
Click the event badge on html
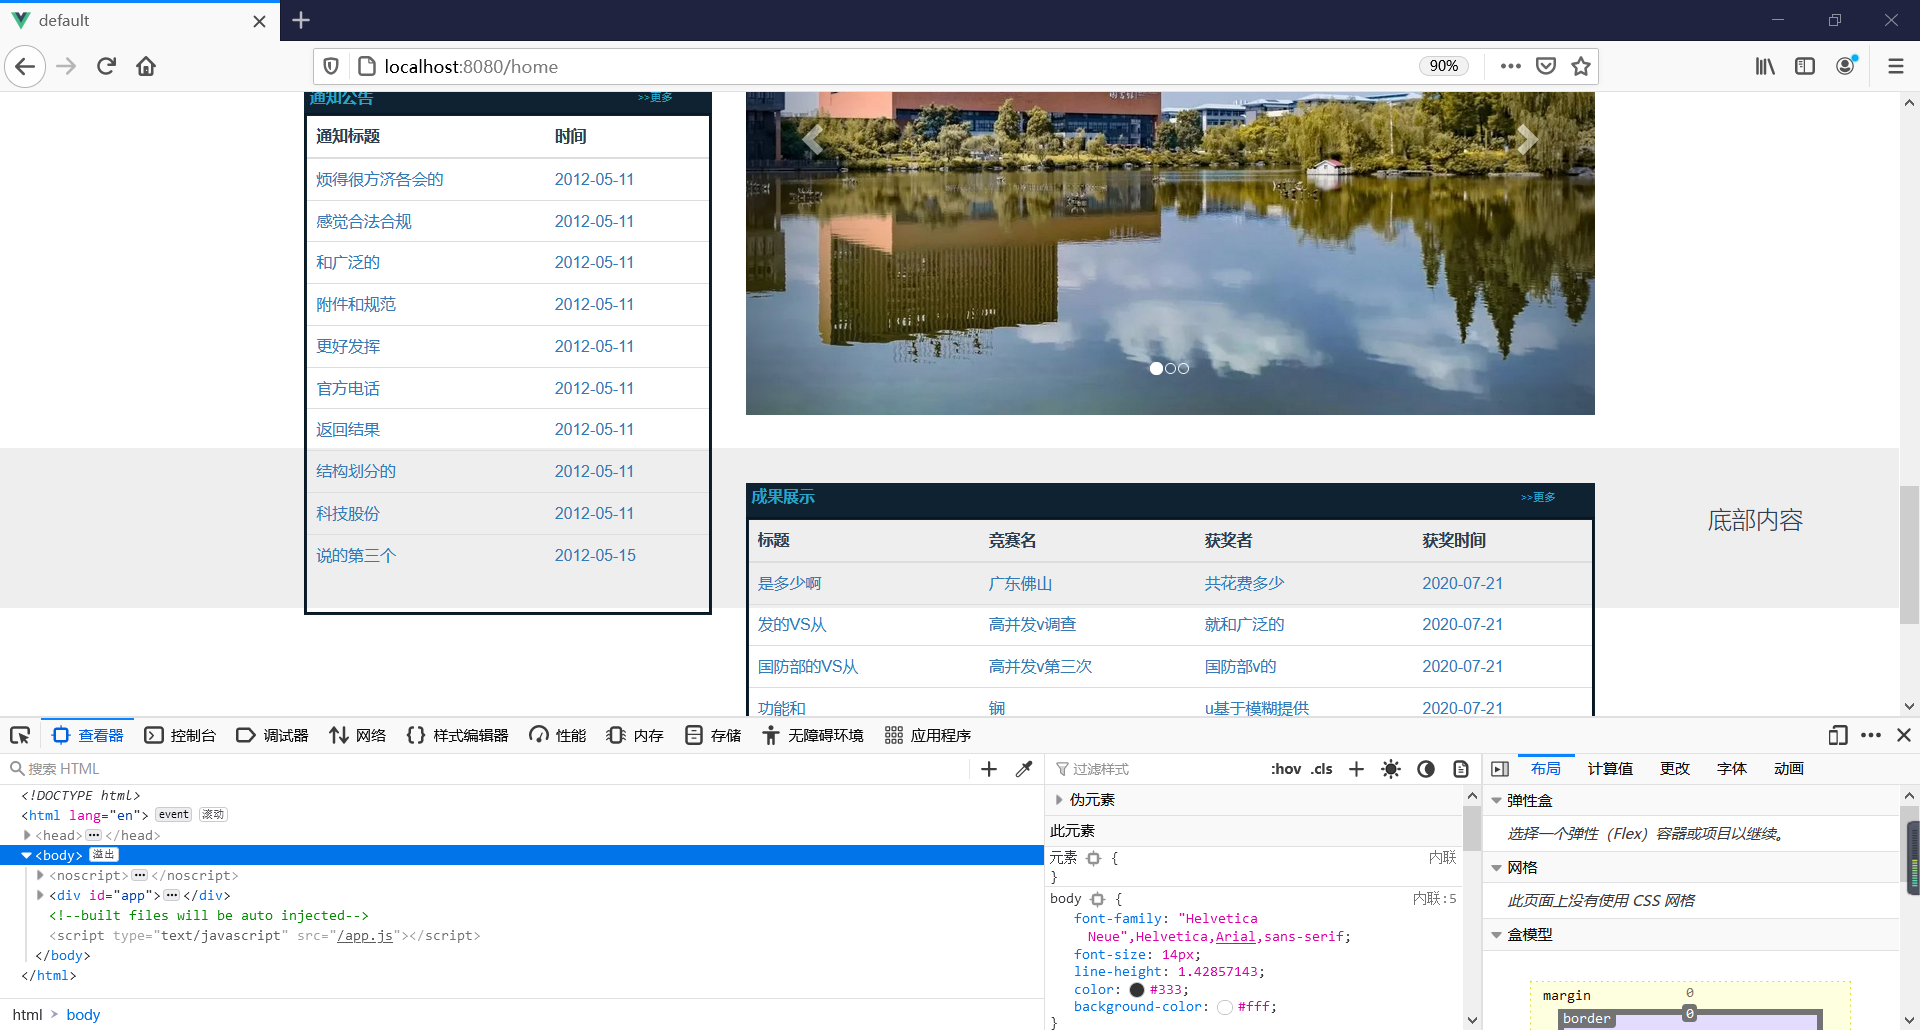pos(173,815)
